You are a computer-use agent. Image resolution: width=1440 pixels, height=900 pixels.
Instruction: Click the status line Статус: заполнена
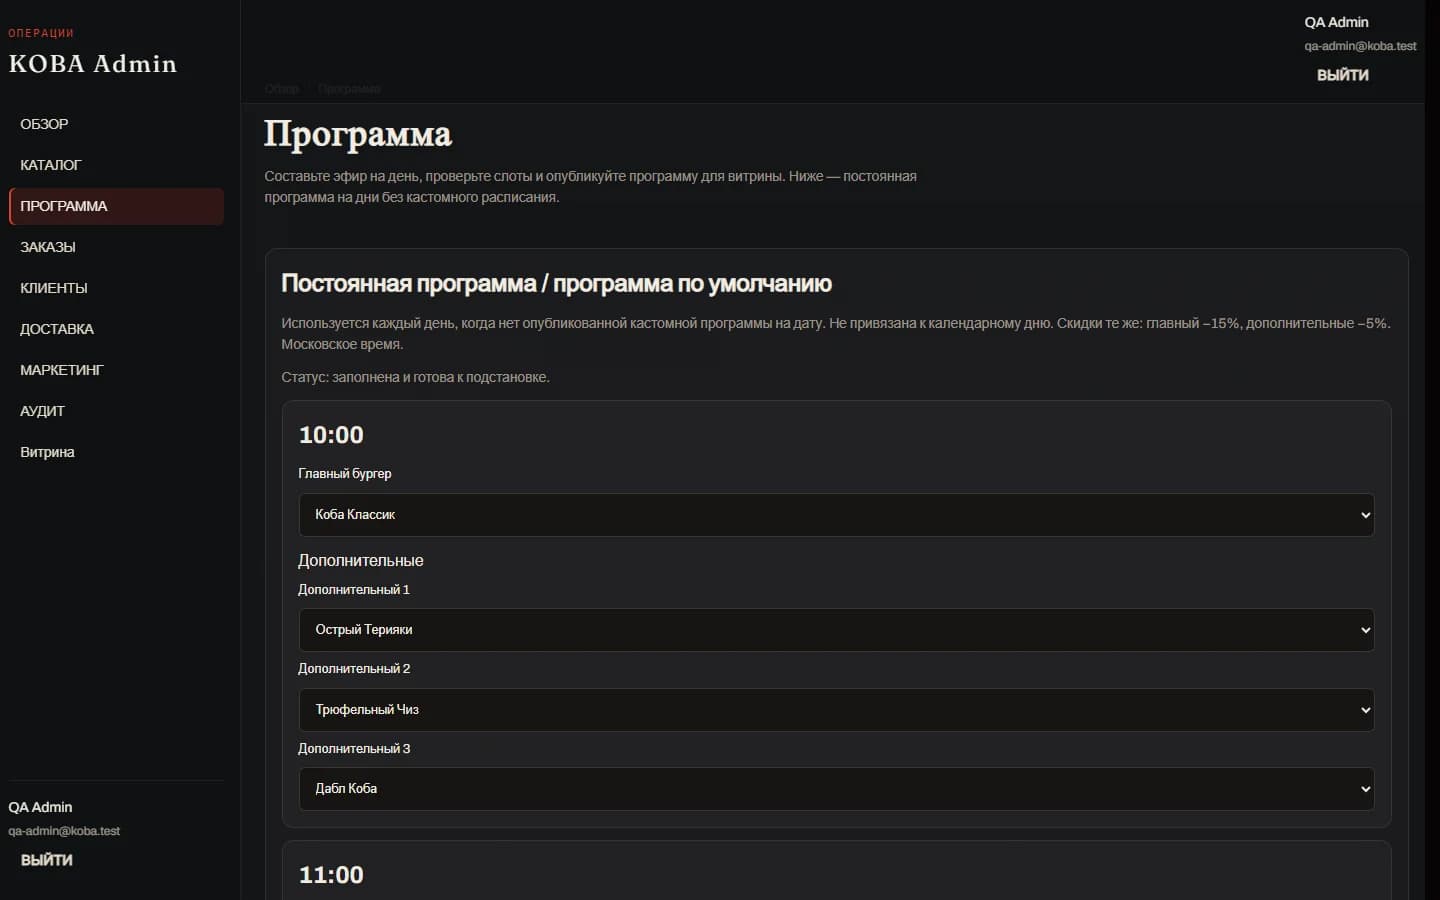click(x=415, y=377)
